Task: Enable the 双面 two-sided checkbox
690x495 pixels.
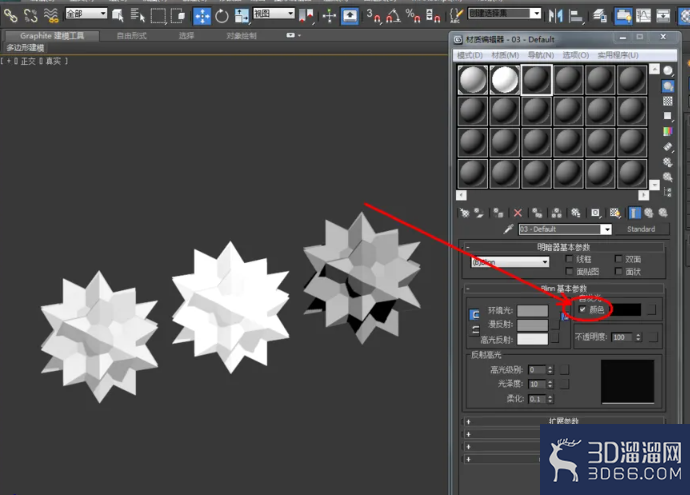Action: [x=618, y=259]
